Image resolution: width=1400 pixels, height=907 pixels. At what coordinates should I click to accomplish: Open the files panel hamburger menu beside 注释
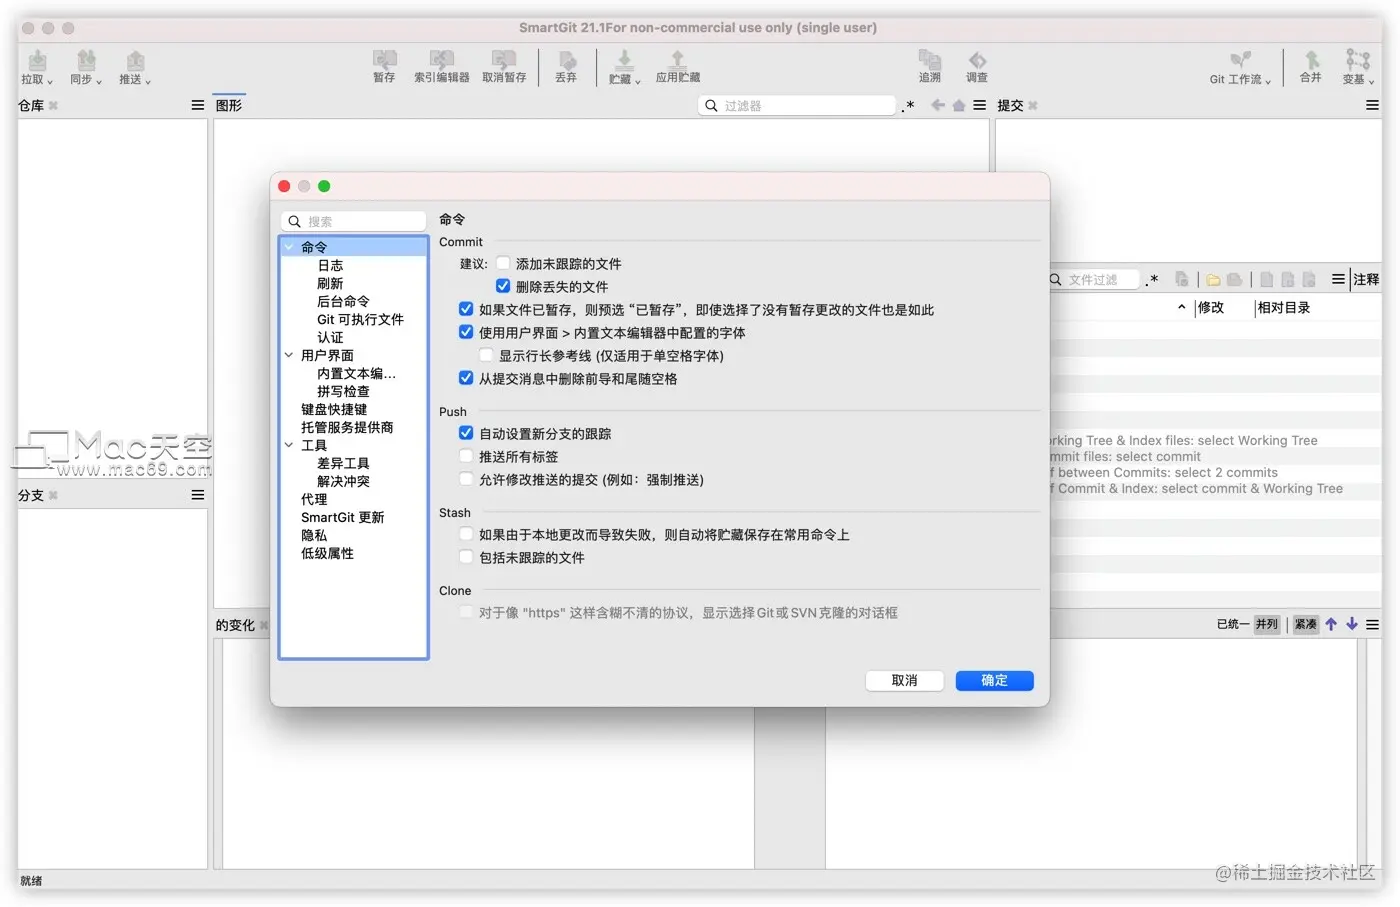click(1338, 280)
